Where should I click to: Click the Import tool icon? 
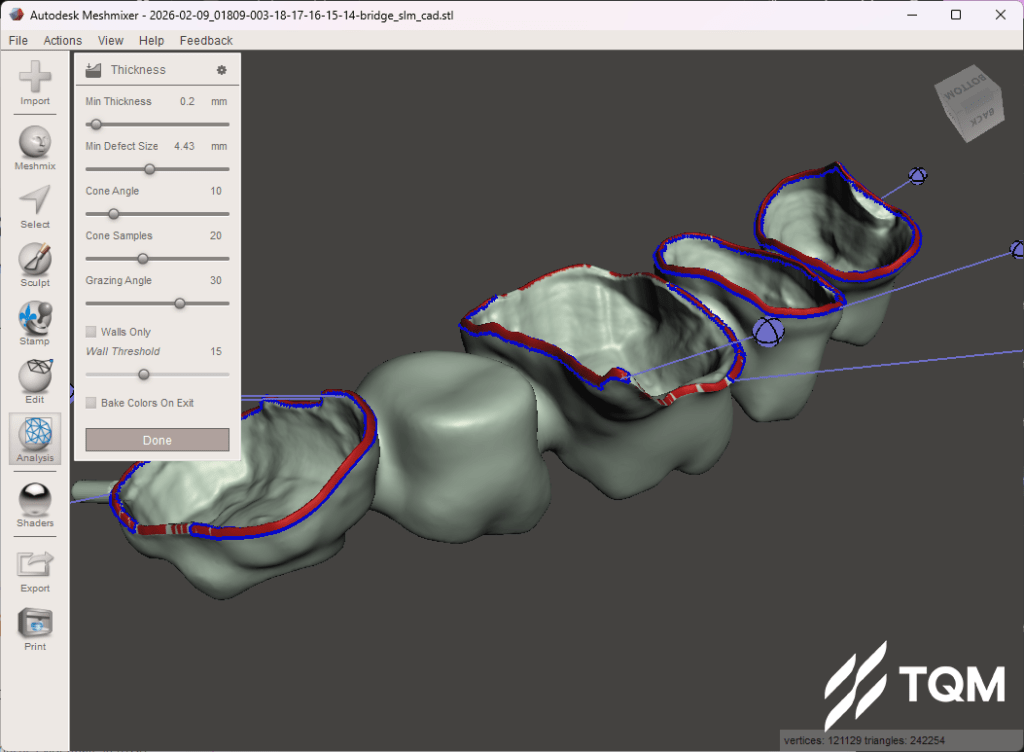coord(35,78)
